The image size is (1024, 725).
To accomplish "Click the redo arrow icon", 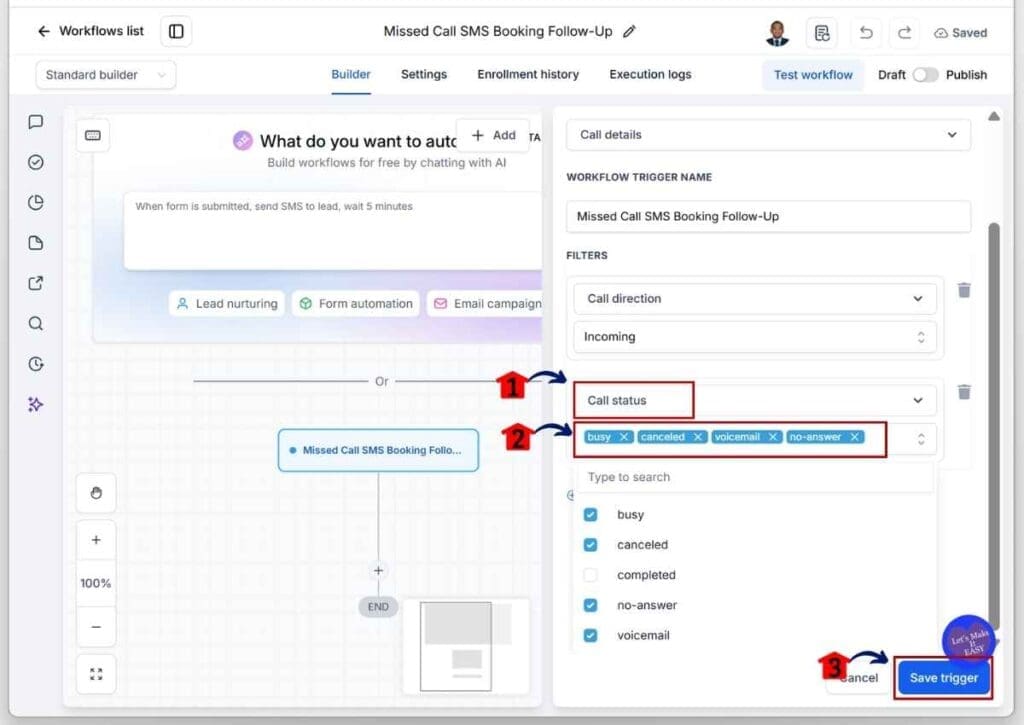I will (904, 33).
